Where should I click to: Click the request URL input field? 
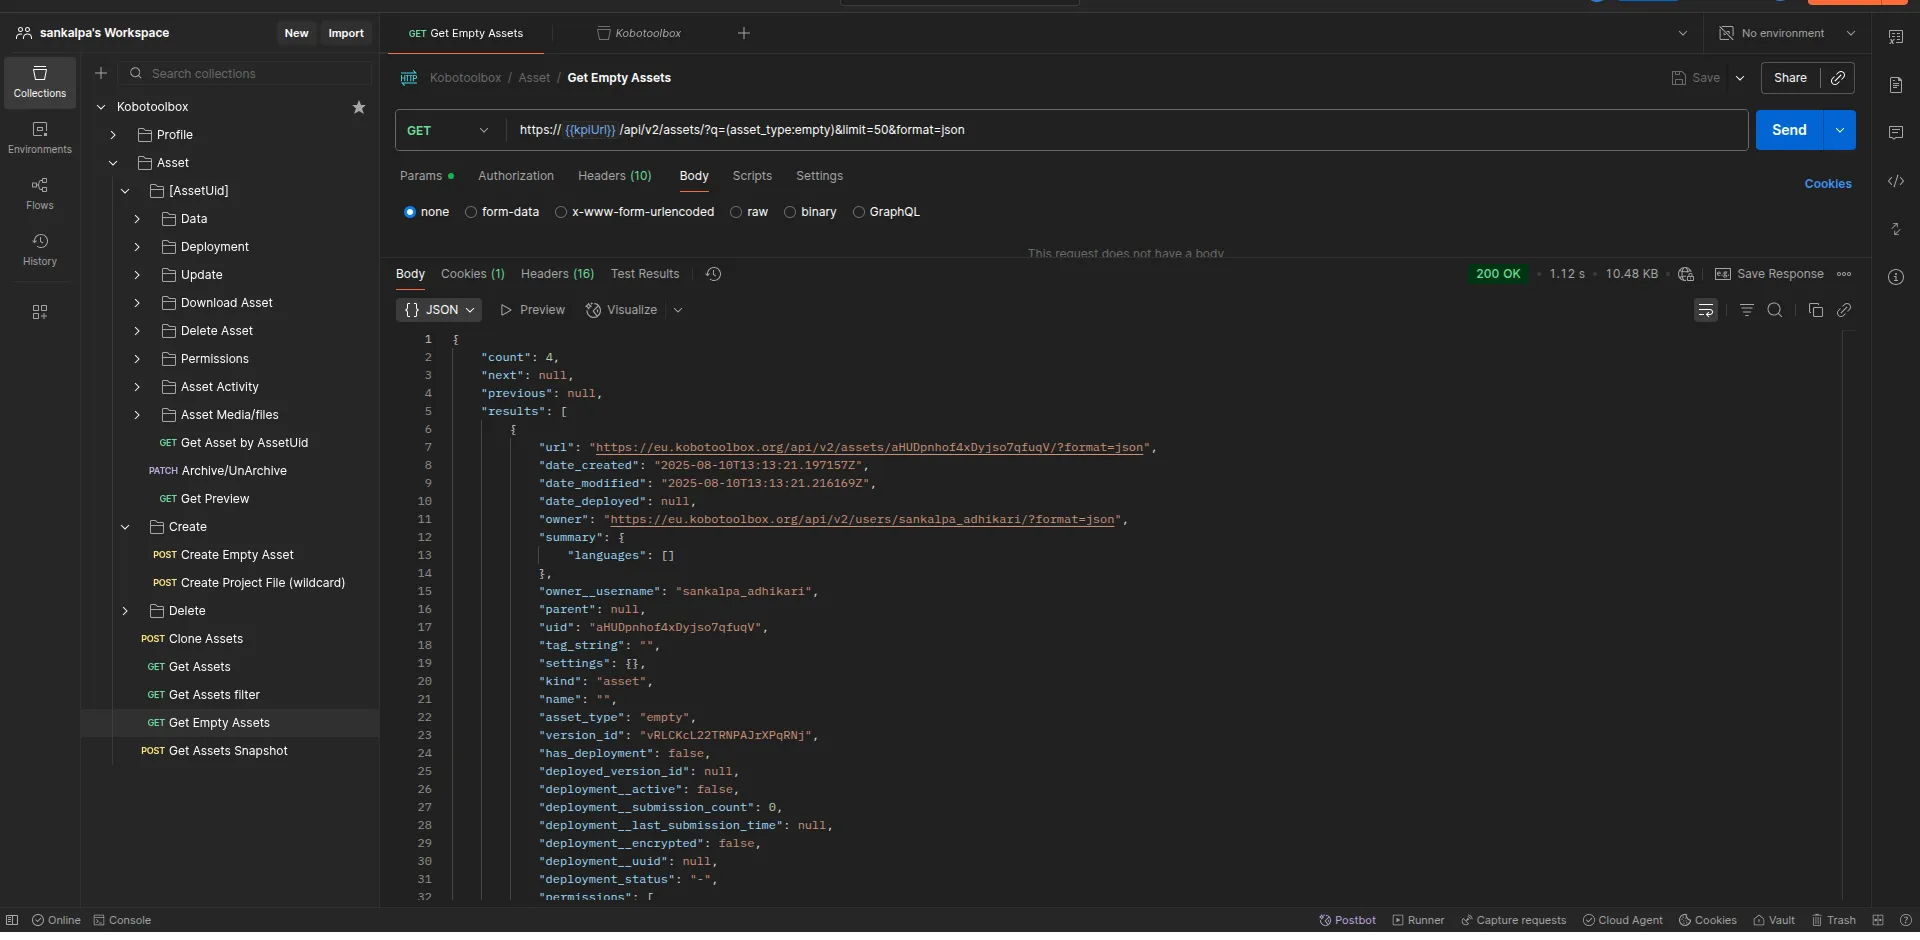tap(1120, 130)
